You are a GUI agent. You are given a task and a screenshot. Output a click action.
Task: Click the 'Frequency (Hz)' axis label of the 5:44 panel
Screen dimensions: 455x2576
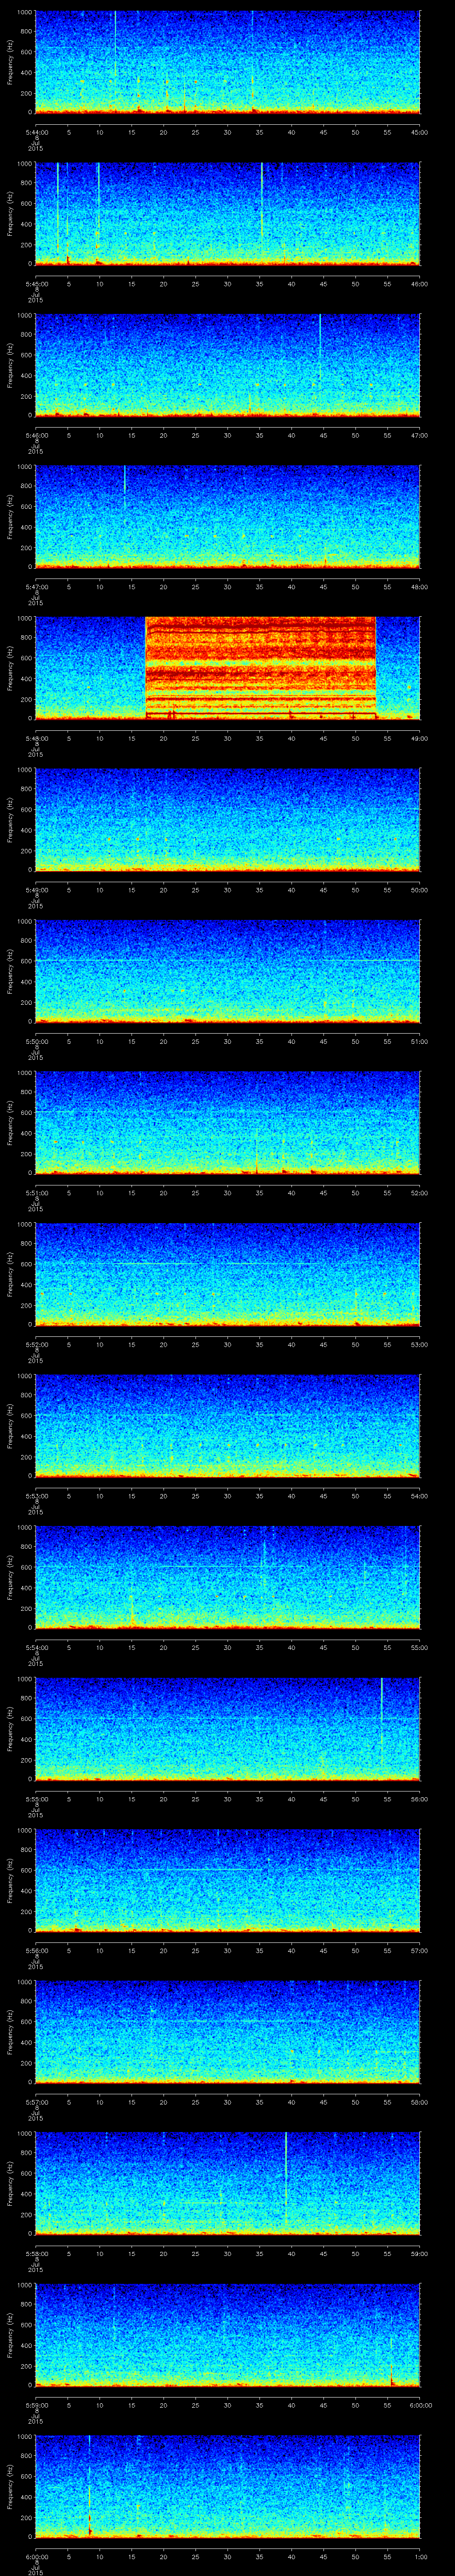[10, 62]
